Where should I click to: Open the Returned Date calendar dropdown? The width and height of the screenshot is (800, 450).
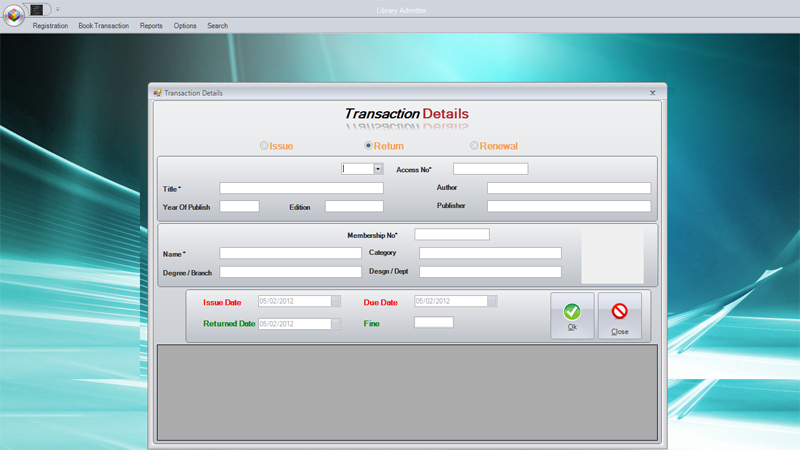click(336, 324)
